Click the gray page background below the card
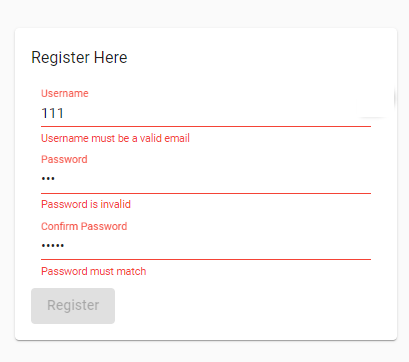Screen dimensions: 409x362 click(204, 352)
